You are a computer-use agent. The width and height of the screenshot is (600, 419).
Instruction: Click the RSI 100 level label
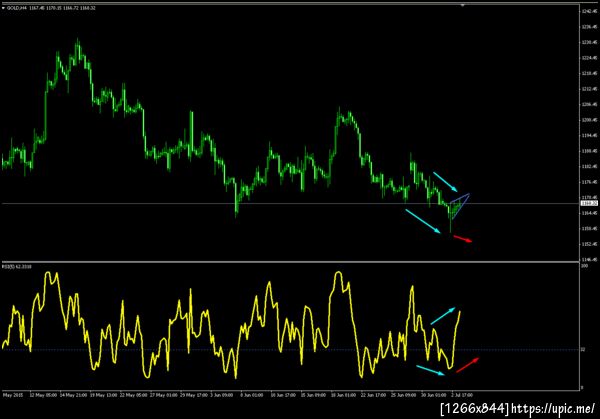pyautogui.click(x=585, y=266)
